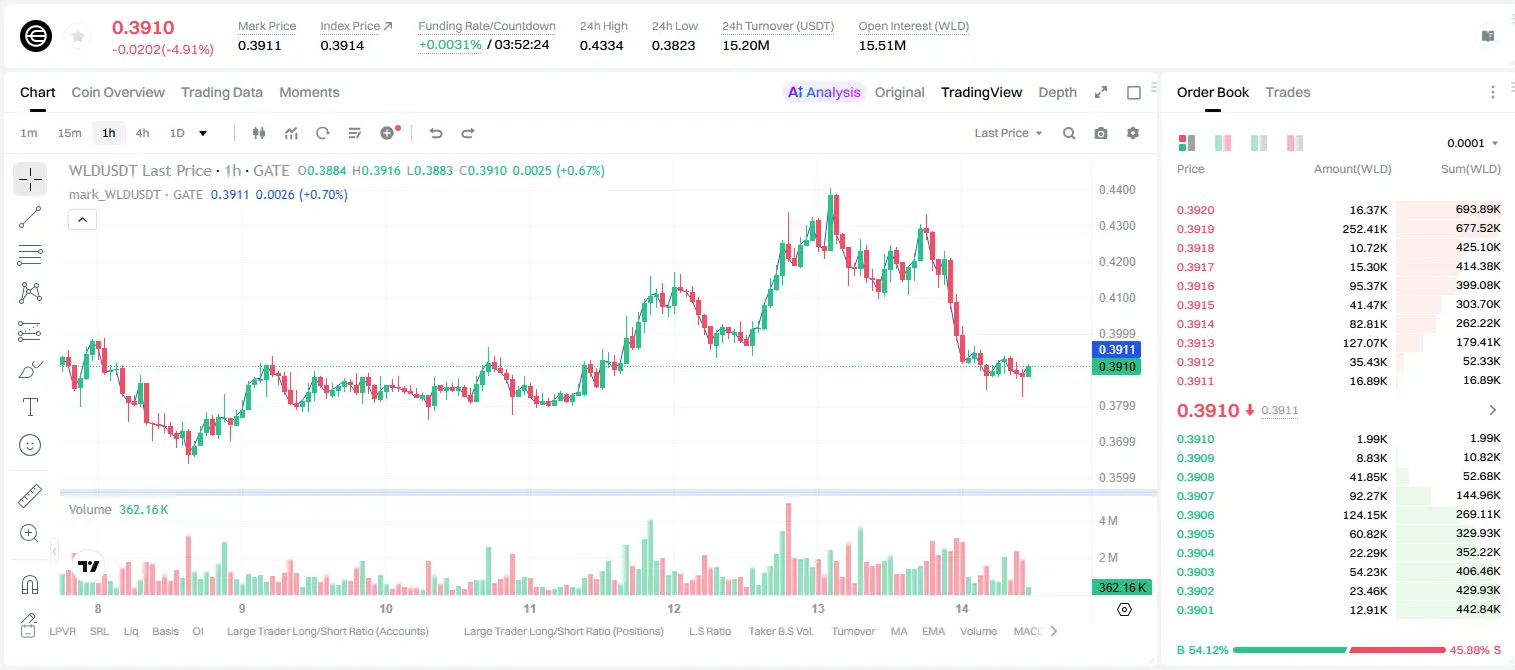The height and width of the screenshot is (670, 1515).
Task: Open chart settings gear icon
Action: (x=1133, y=133)
